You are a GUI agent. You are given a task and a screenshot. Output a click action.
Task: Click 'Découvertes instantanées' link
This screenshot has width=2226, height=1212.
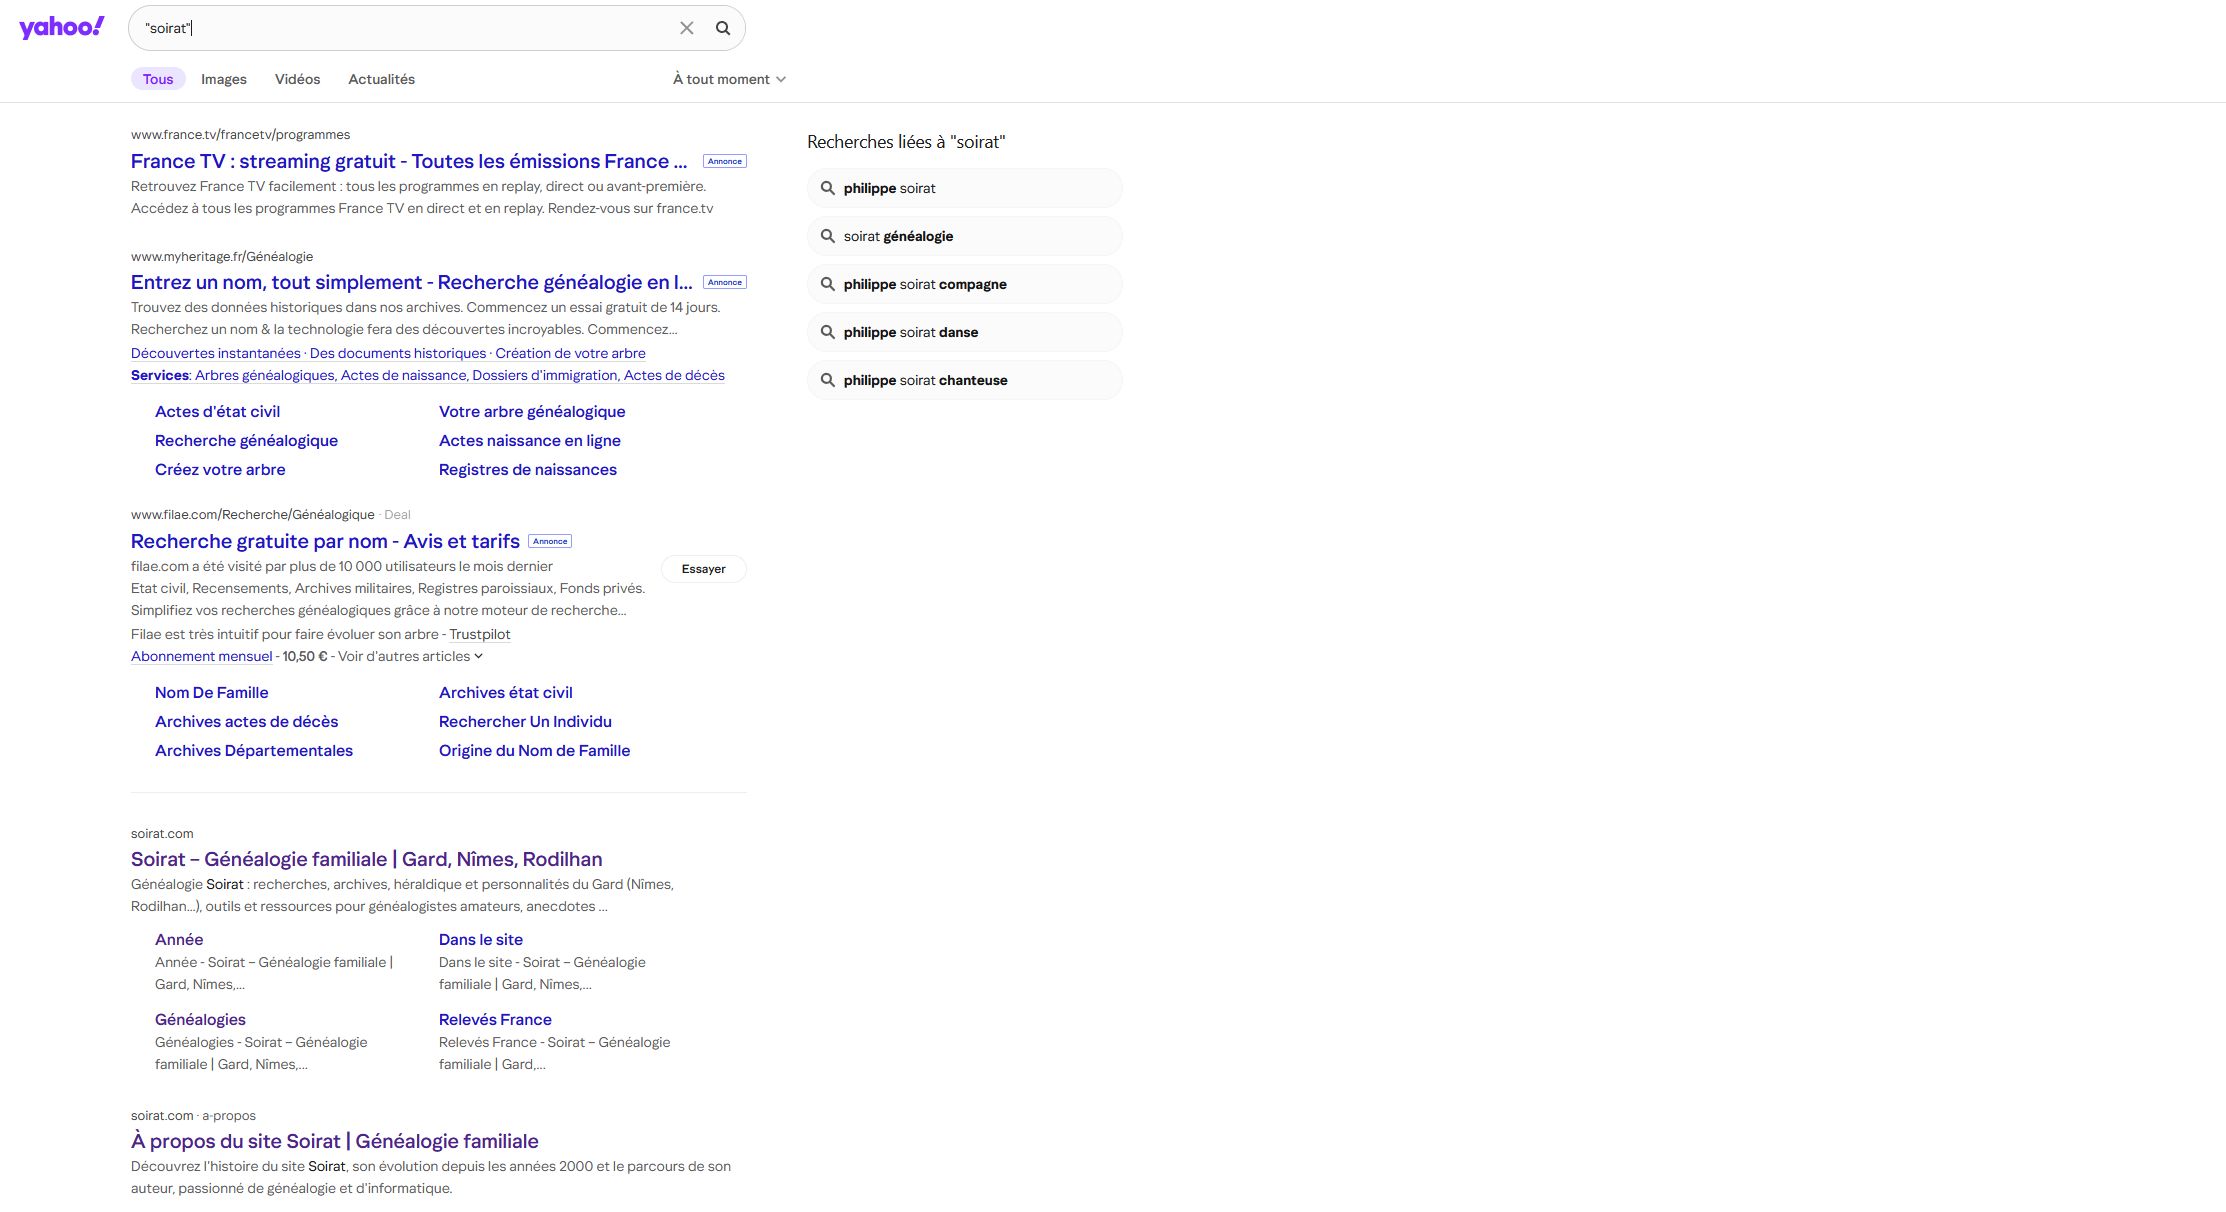(x=215, y=353)
